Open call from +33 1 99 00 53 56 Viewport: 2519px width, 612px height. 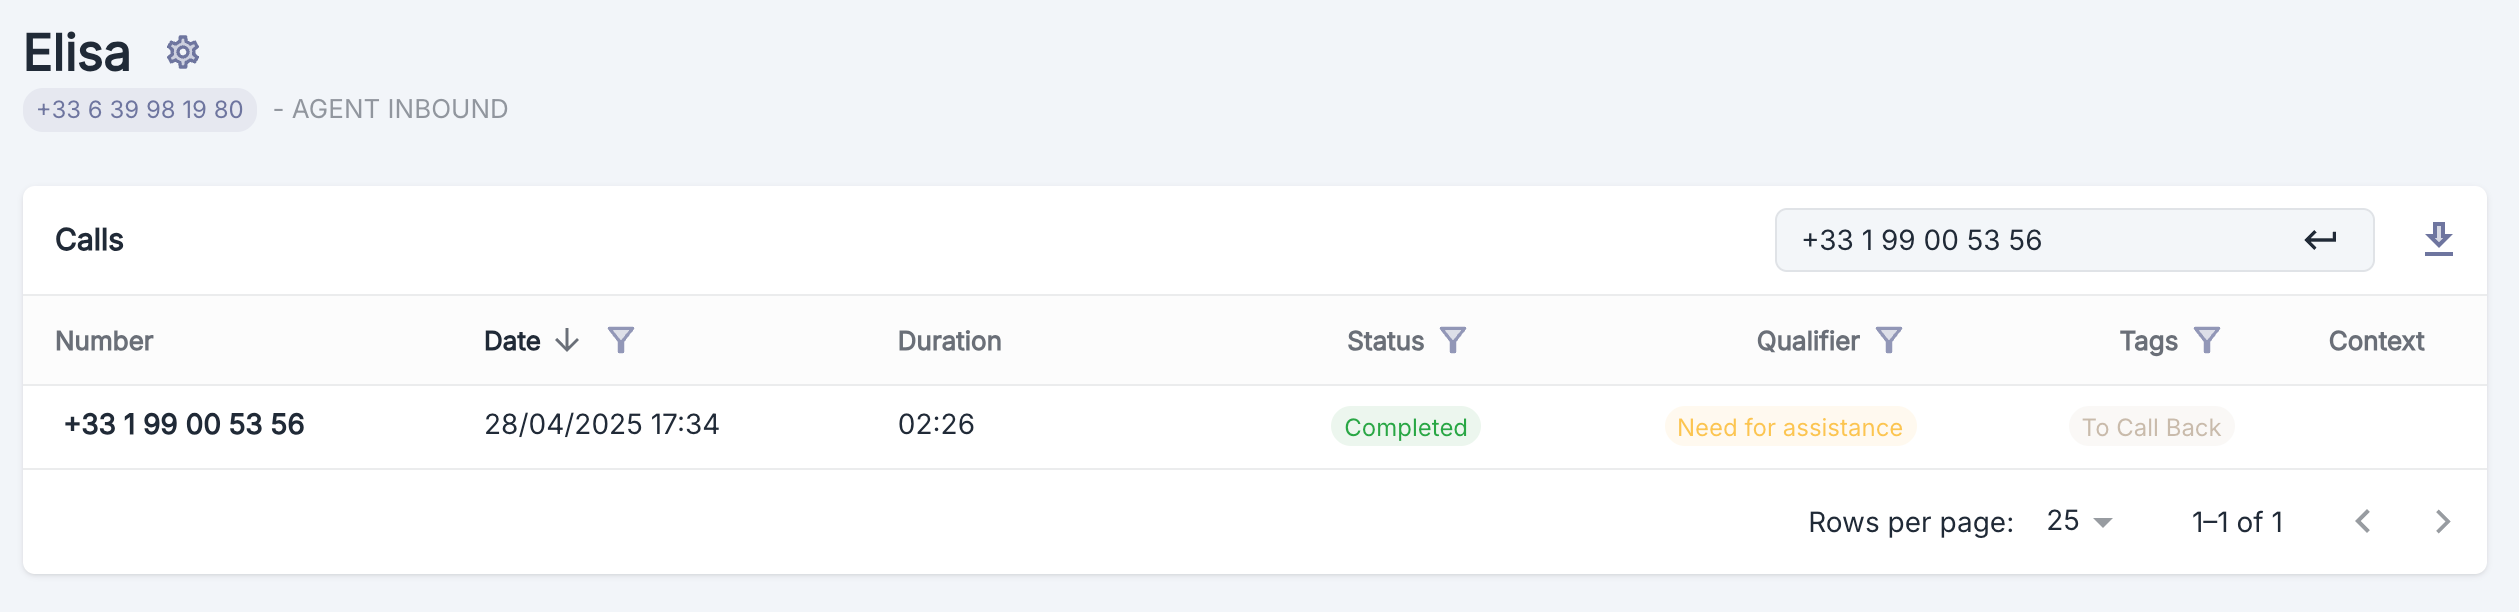click(184, 425)
